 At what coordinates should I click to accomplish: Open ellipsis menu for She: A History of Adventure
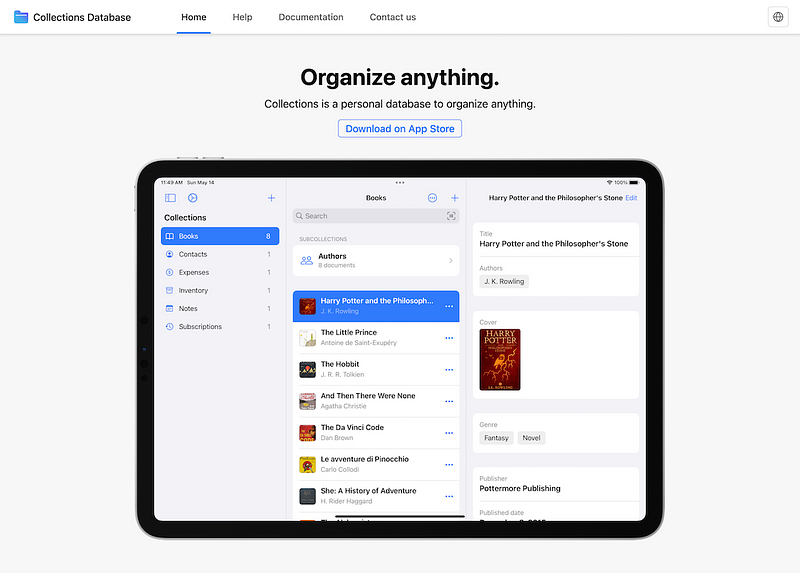449,496
